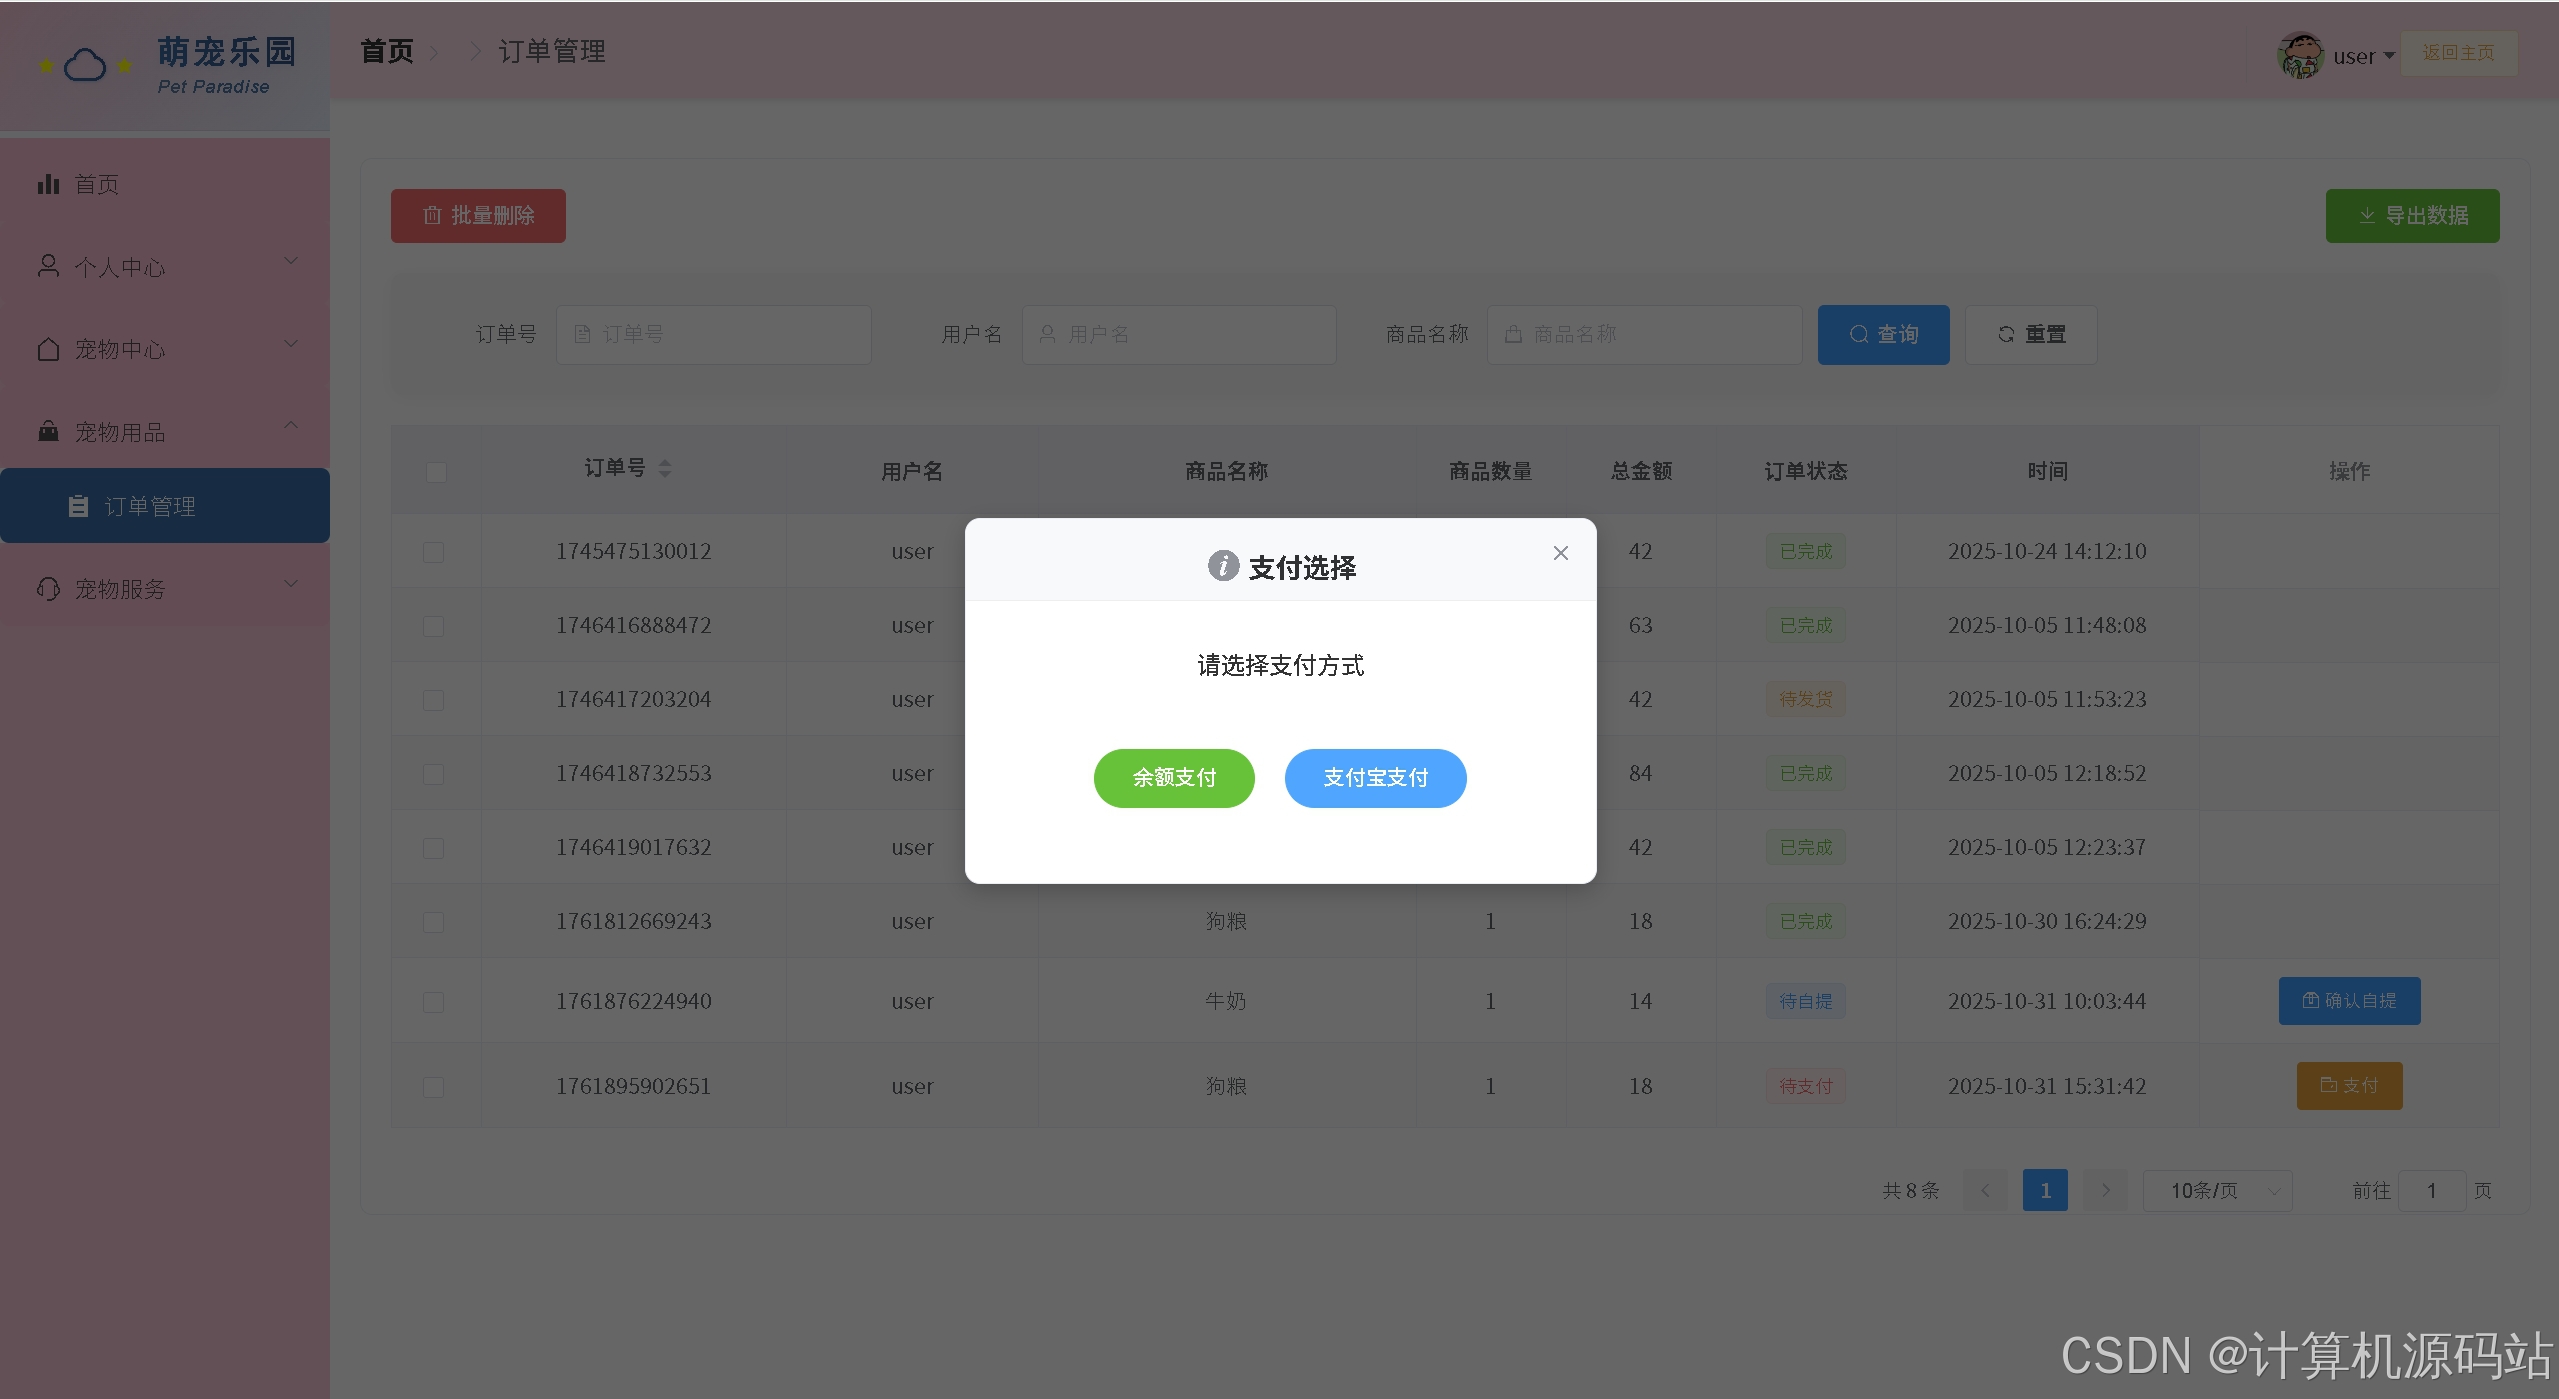The height and width of the screenshot is (1399, 2559).
Task: Select checkbox for order 1761876224940
Action: pos(433,1002)
